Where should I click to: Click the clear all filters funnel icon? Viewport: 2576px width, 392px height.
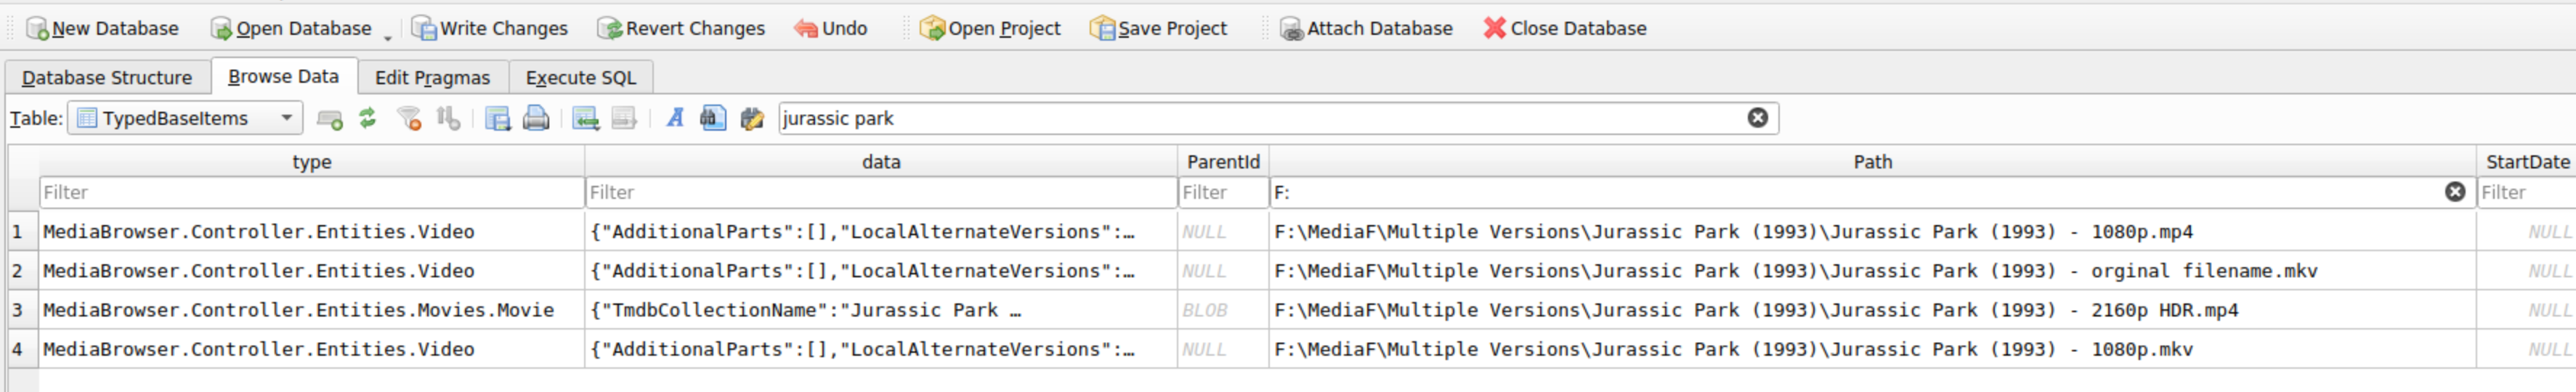click(x=409, y=118)
